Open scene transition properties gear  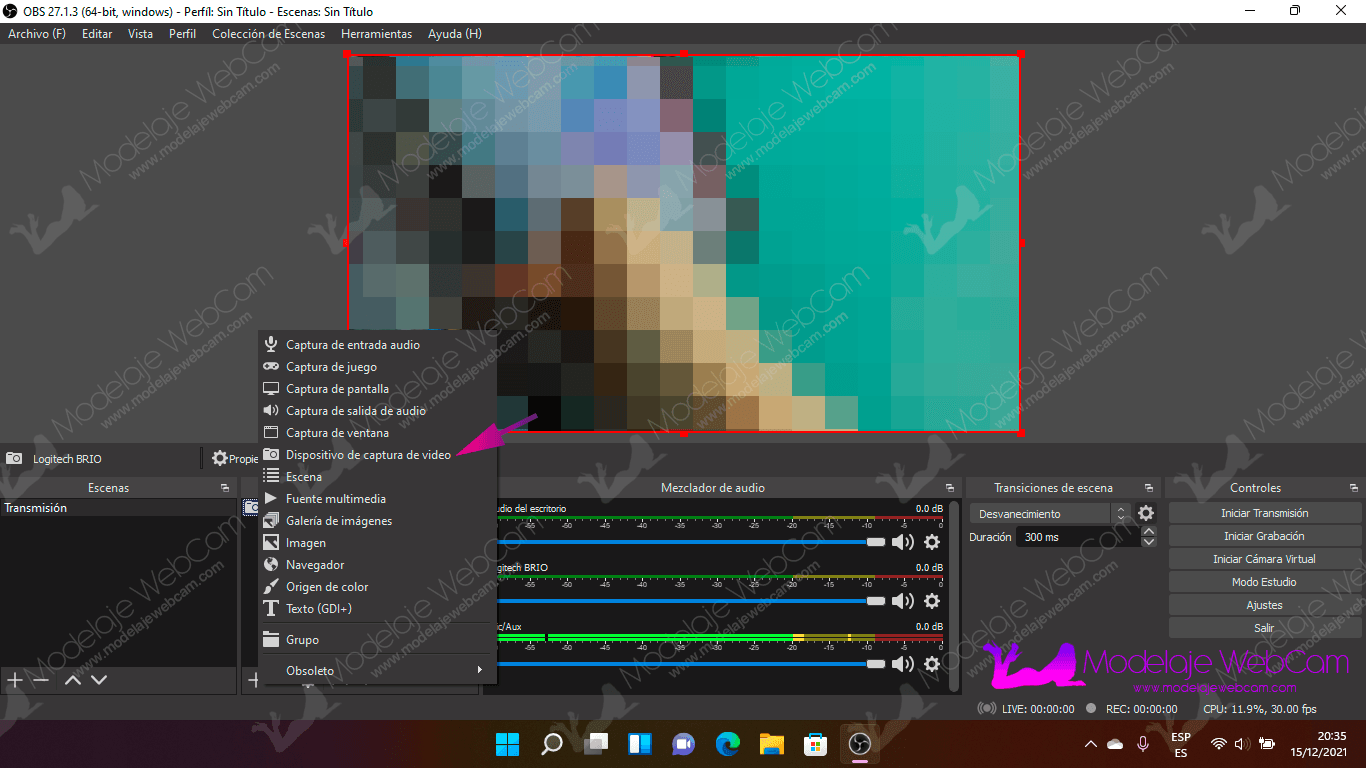1146,513
